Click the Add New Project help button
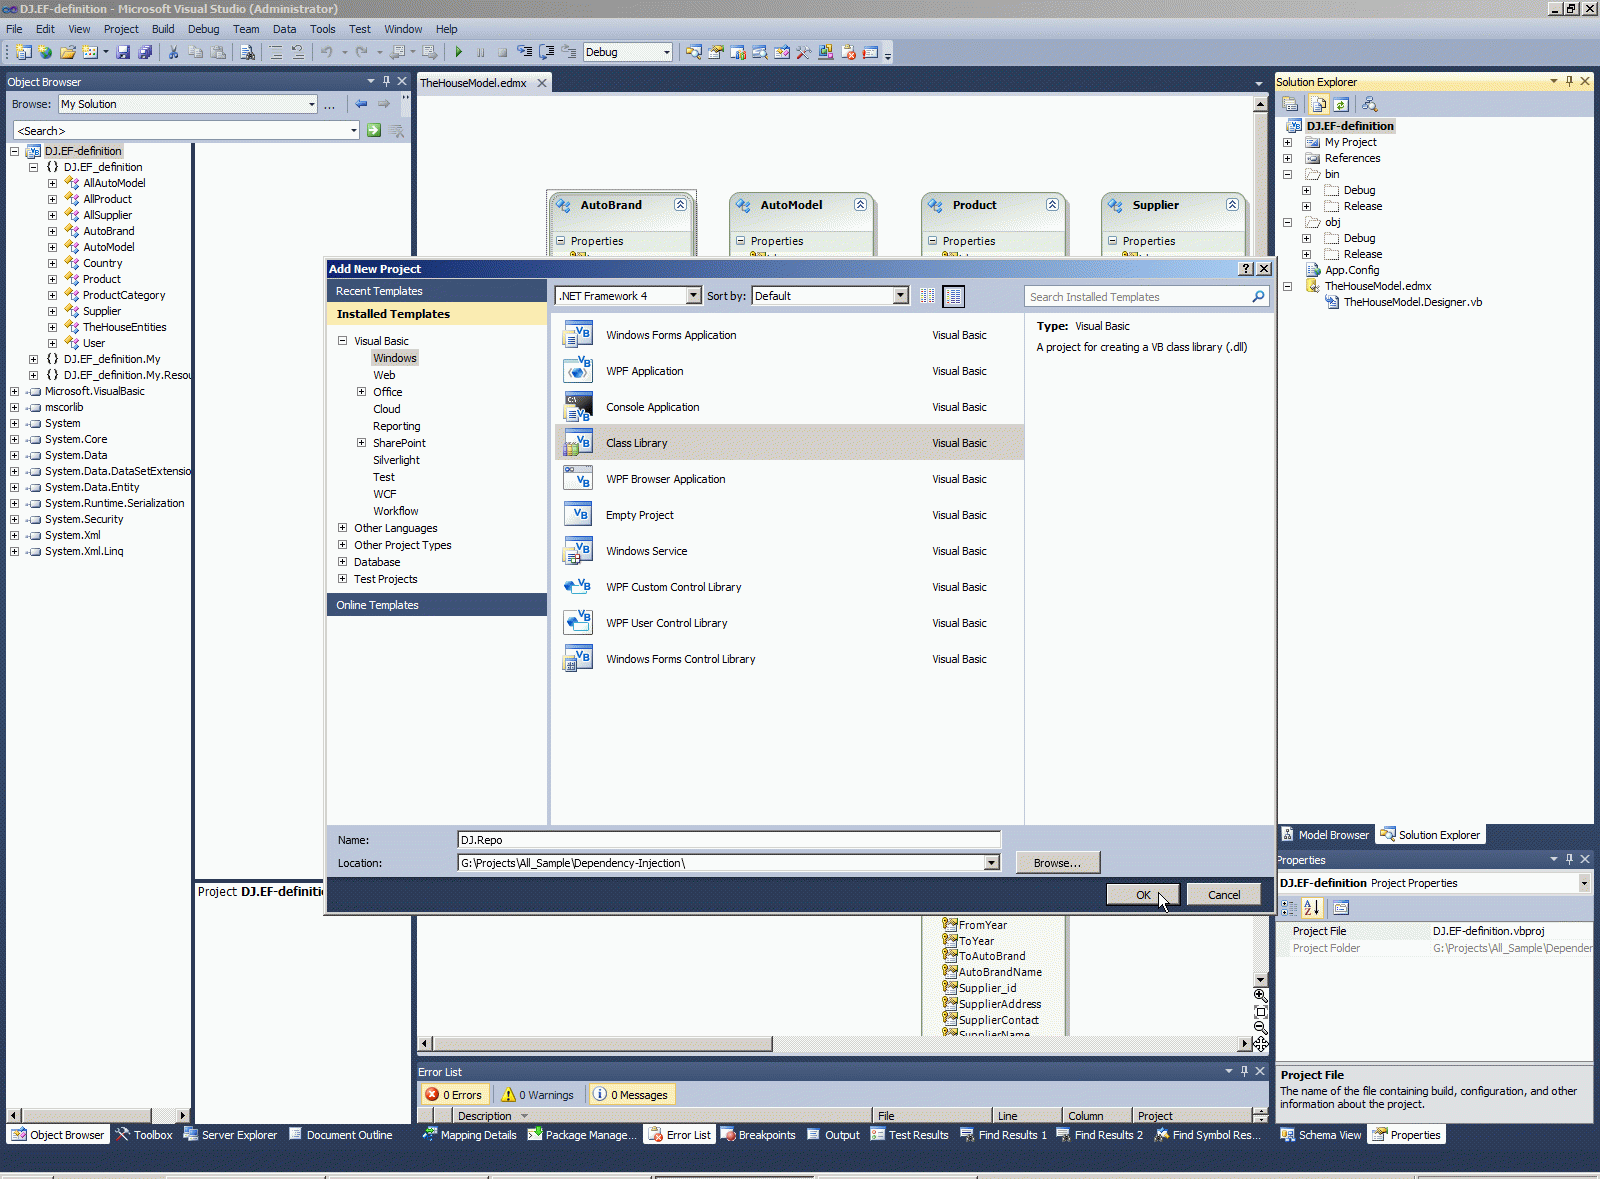 (x=1246, y=268)
